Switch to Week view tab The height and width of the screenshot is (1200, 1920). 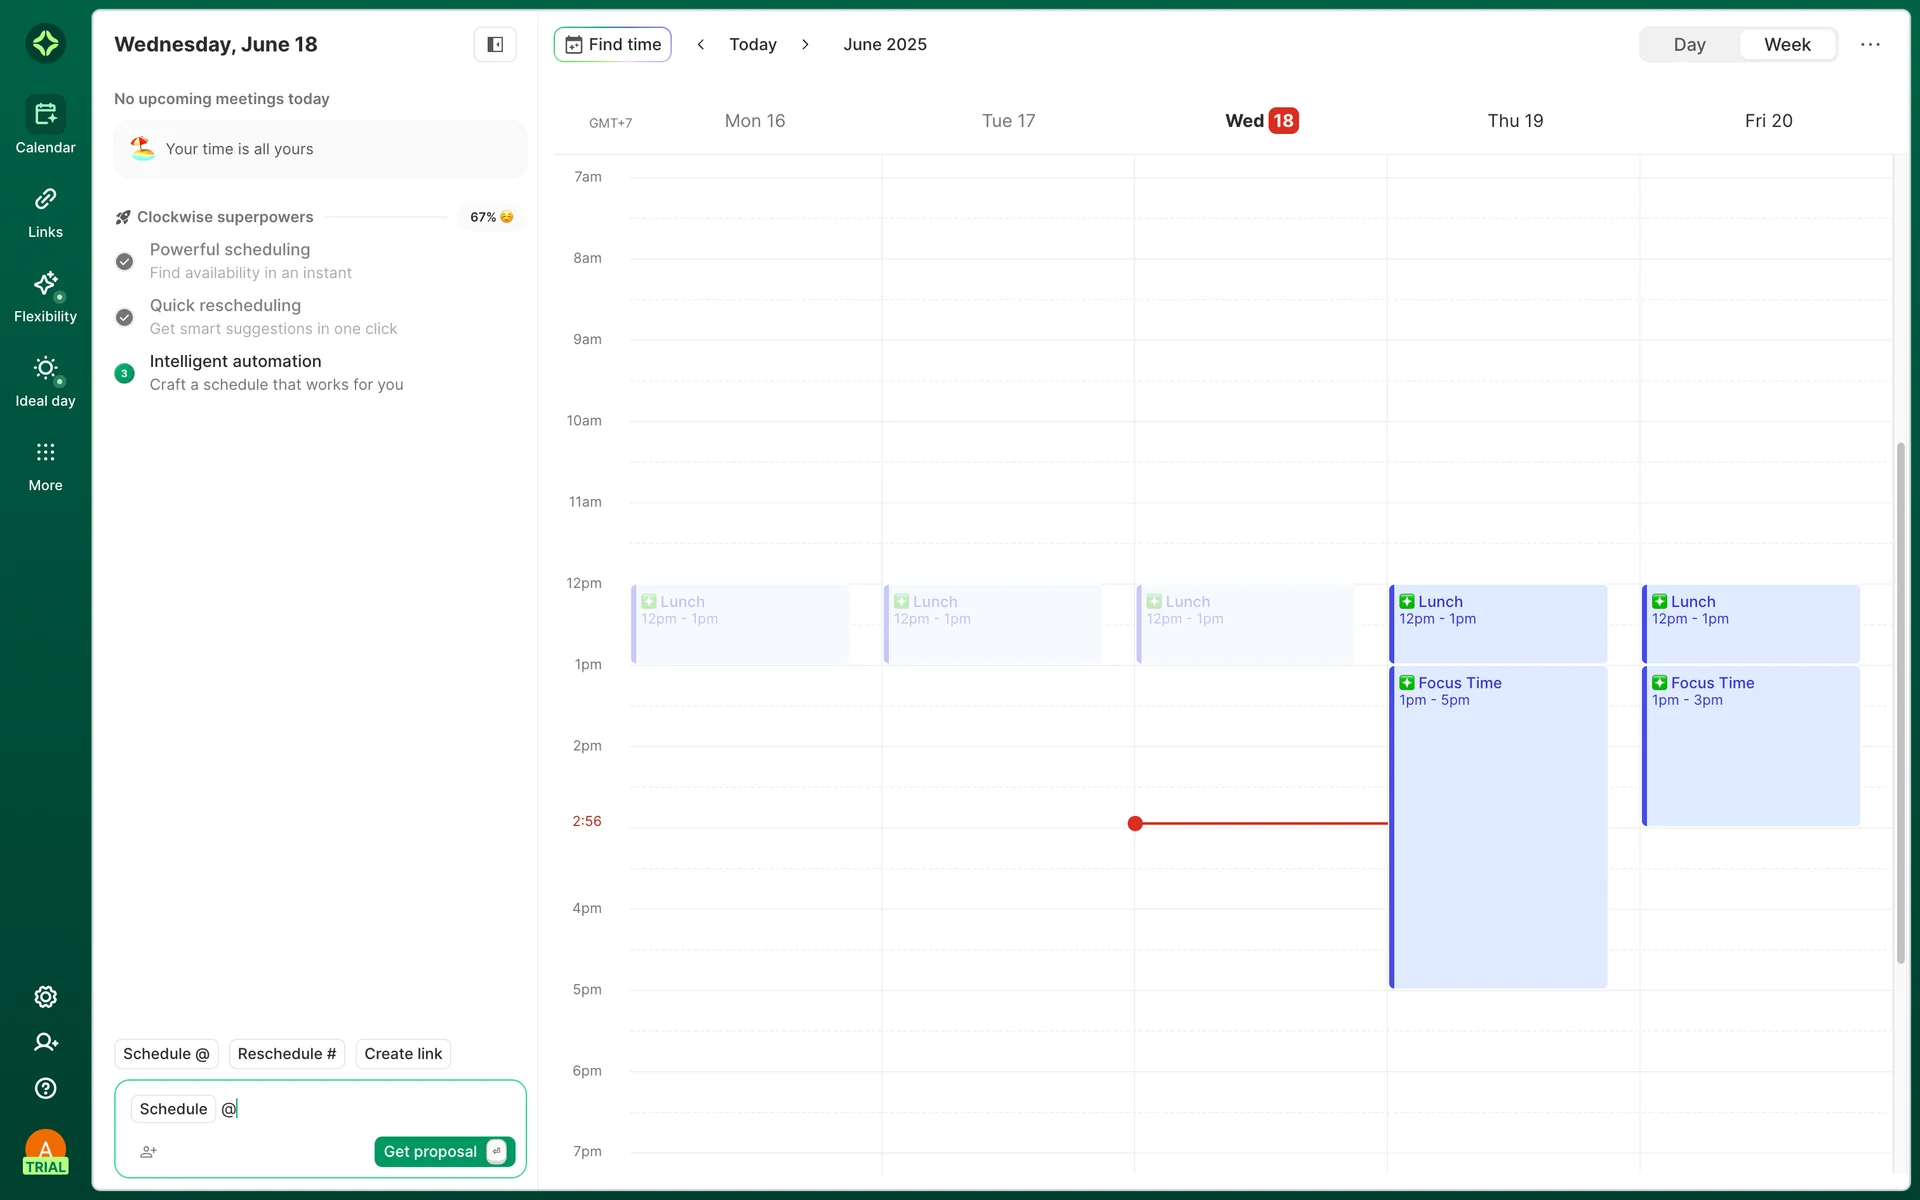[1787, 44]
